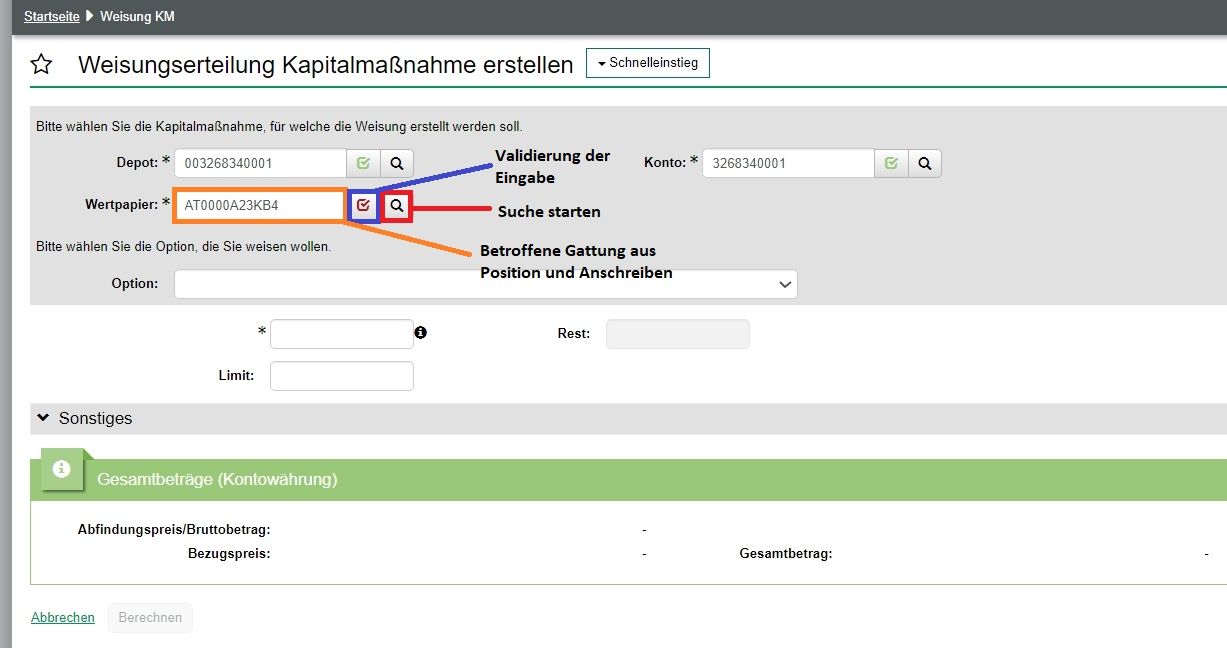Open the Schnelleinstieg dropdown
The width and height of the screenshot is (1227, 648).
[648, 63]
